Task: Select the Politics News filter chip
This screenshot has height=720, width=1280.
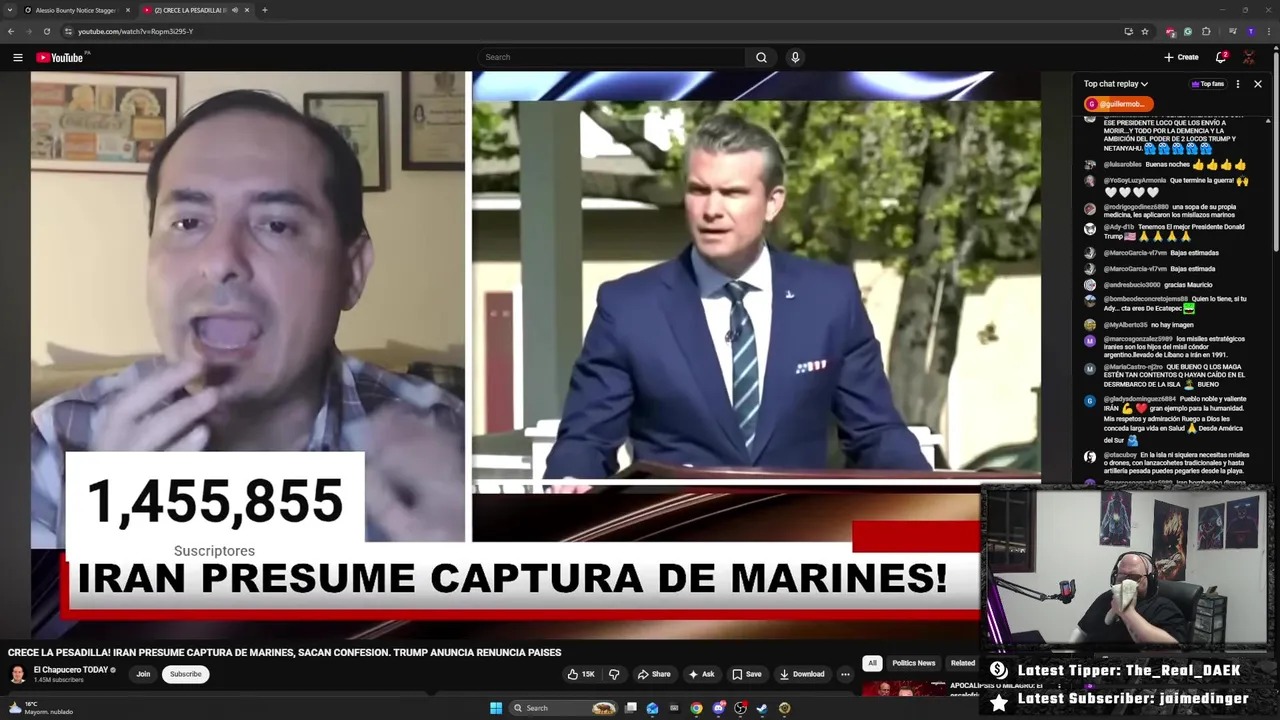Action: coord(914,663)
